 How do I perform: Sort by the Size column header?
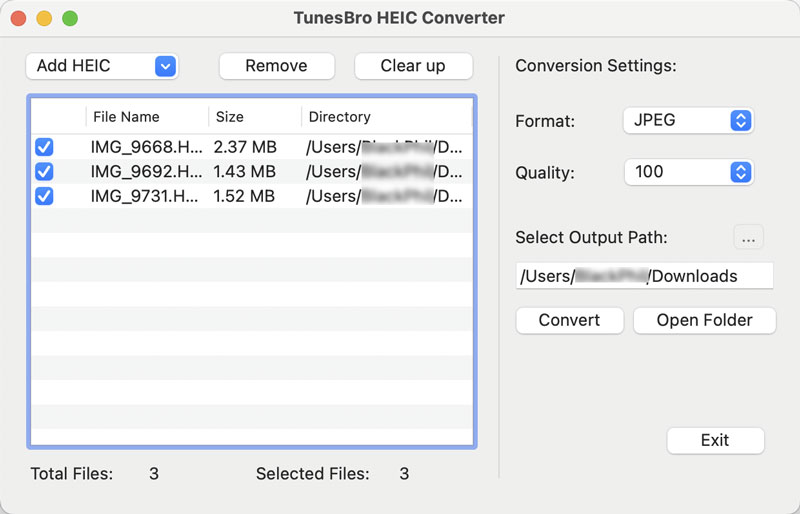[x=255, y=117]
